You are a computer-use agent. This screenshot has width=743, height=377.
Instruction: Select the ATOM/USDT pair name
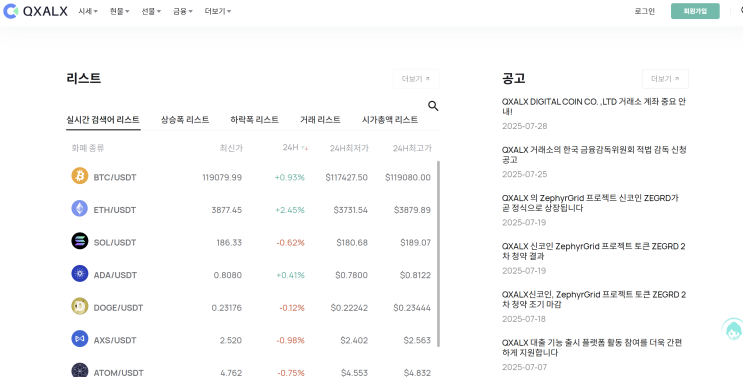click(x=118, y=373)
